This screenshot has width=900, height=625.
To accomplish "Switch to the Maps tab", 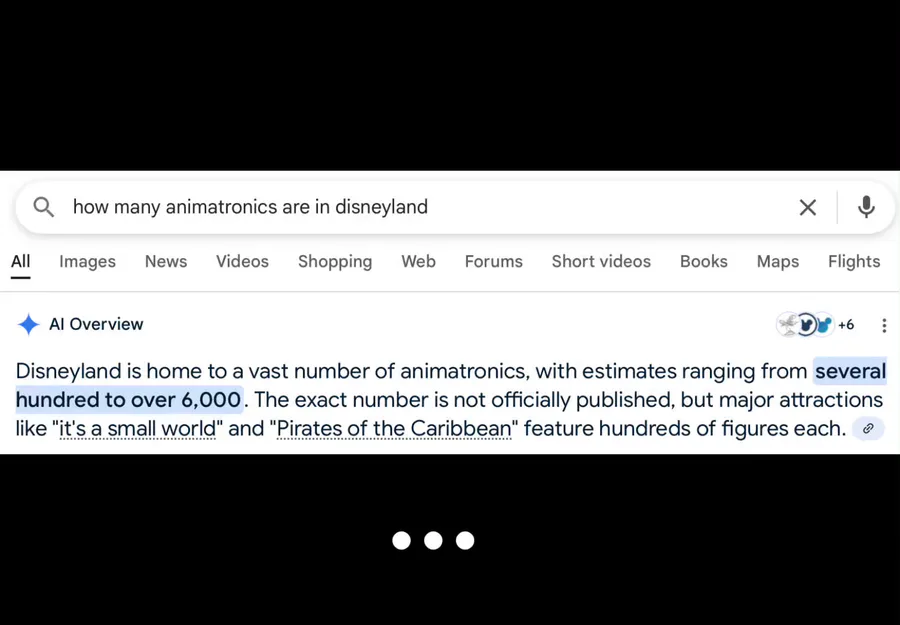I will (x=778, y=262).
